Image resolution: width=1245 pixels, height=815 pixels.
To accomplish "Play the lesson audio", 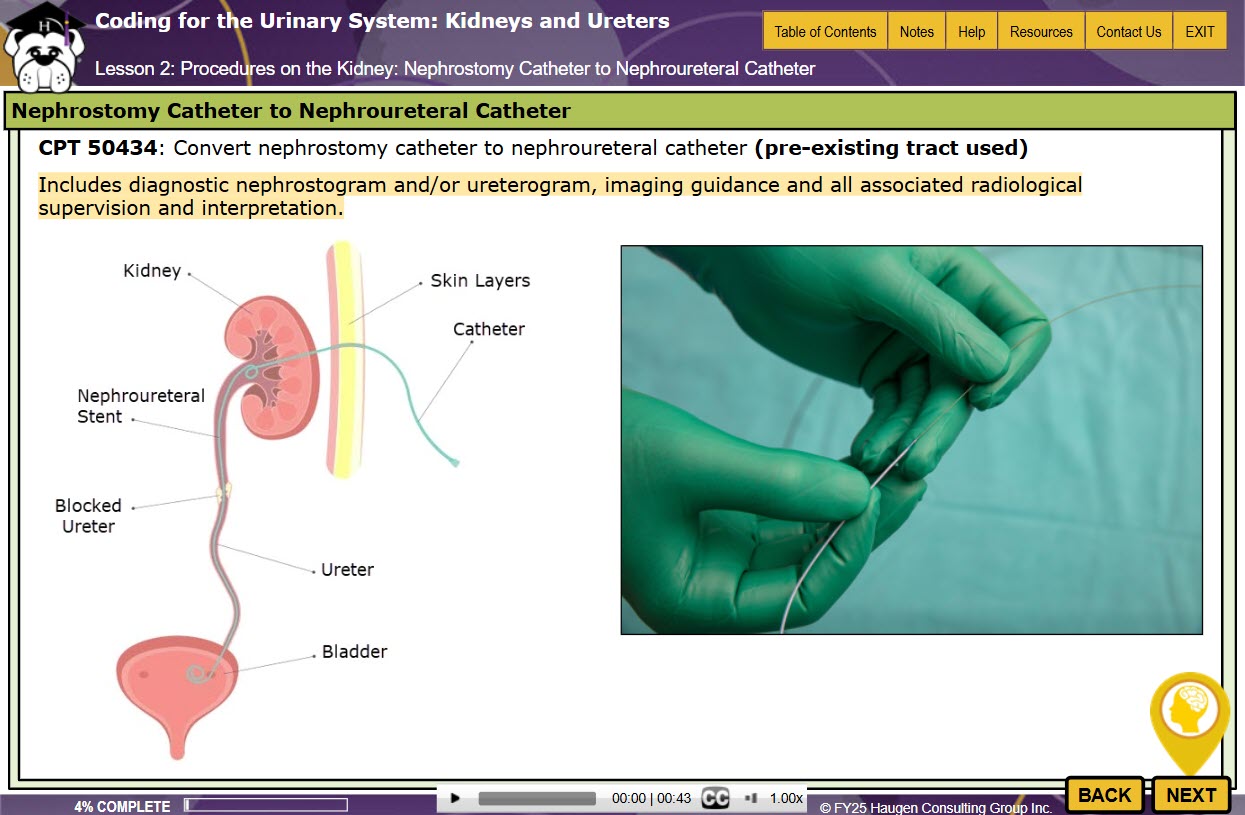I will pos(456,798).
